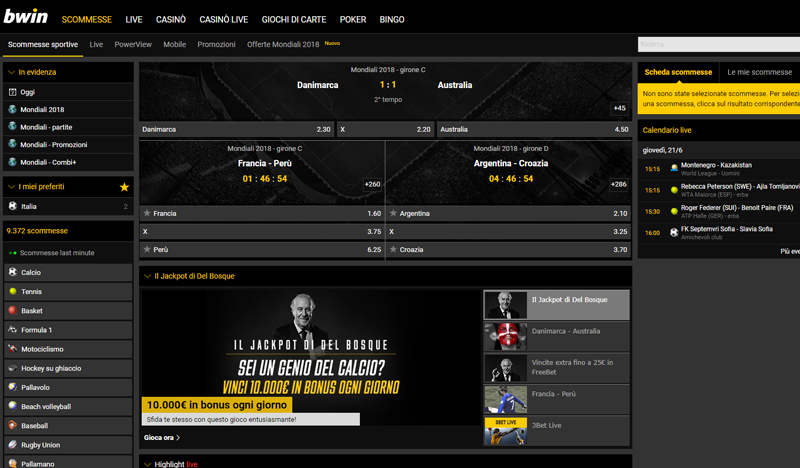Collapse the In evidenza section
This screenshot has width=800, height=468.
[10, 72]
